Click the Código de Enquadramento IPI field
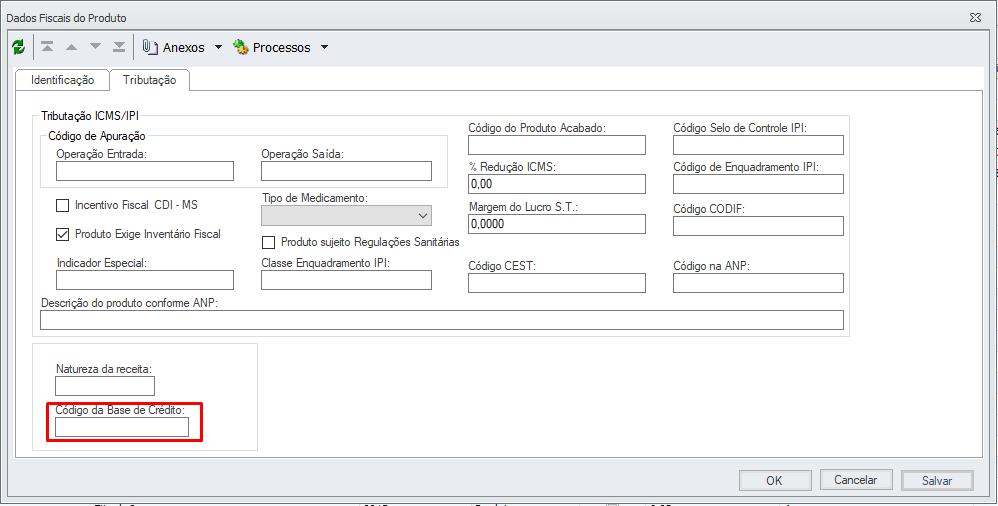Image resolution: width=998 pixels, height=506 pixels. tap(759, 184)
